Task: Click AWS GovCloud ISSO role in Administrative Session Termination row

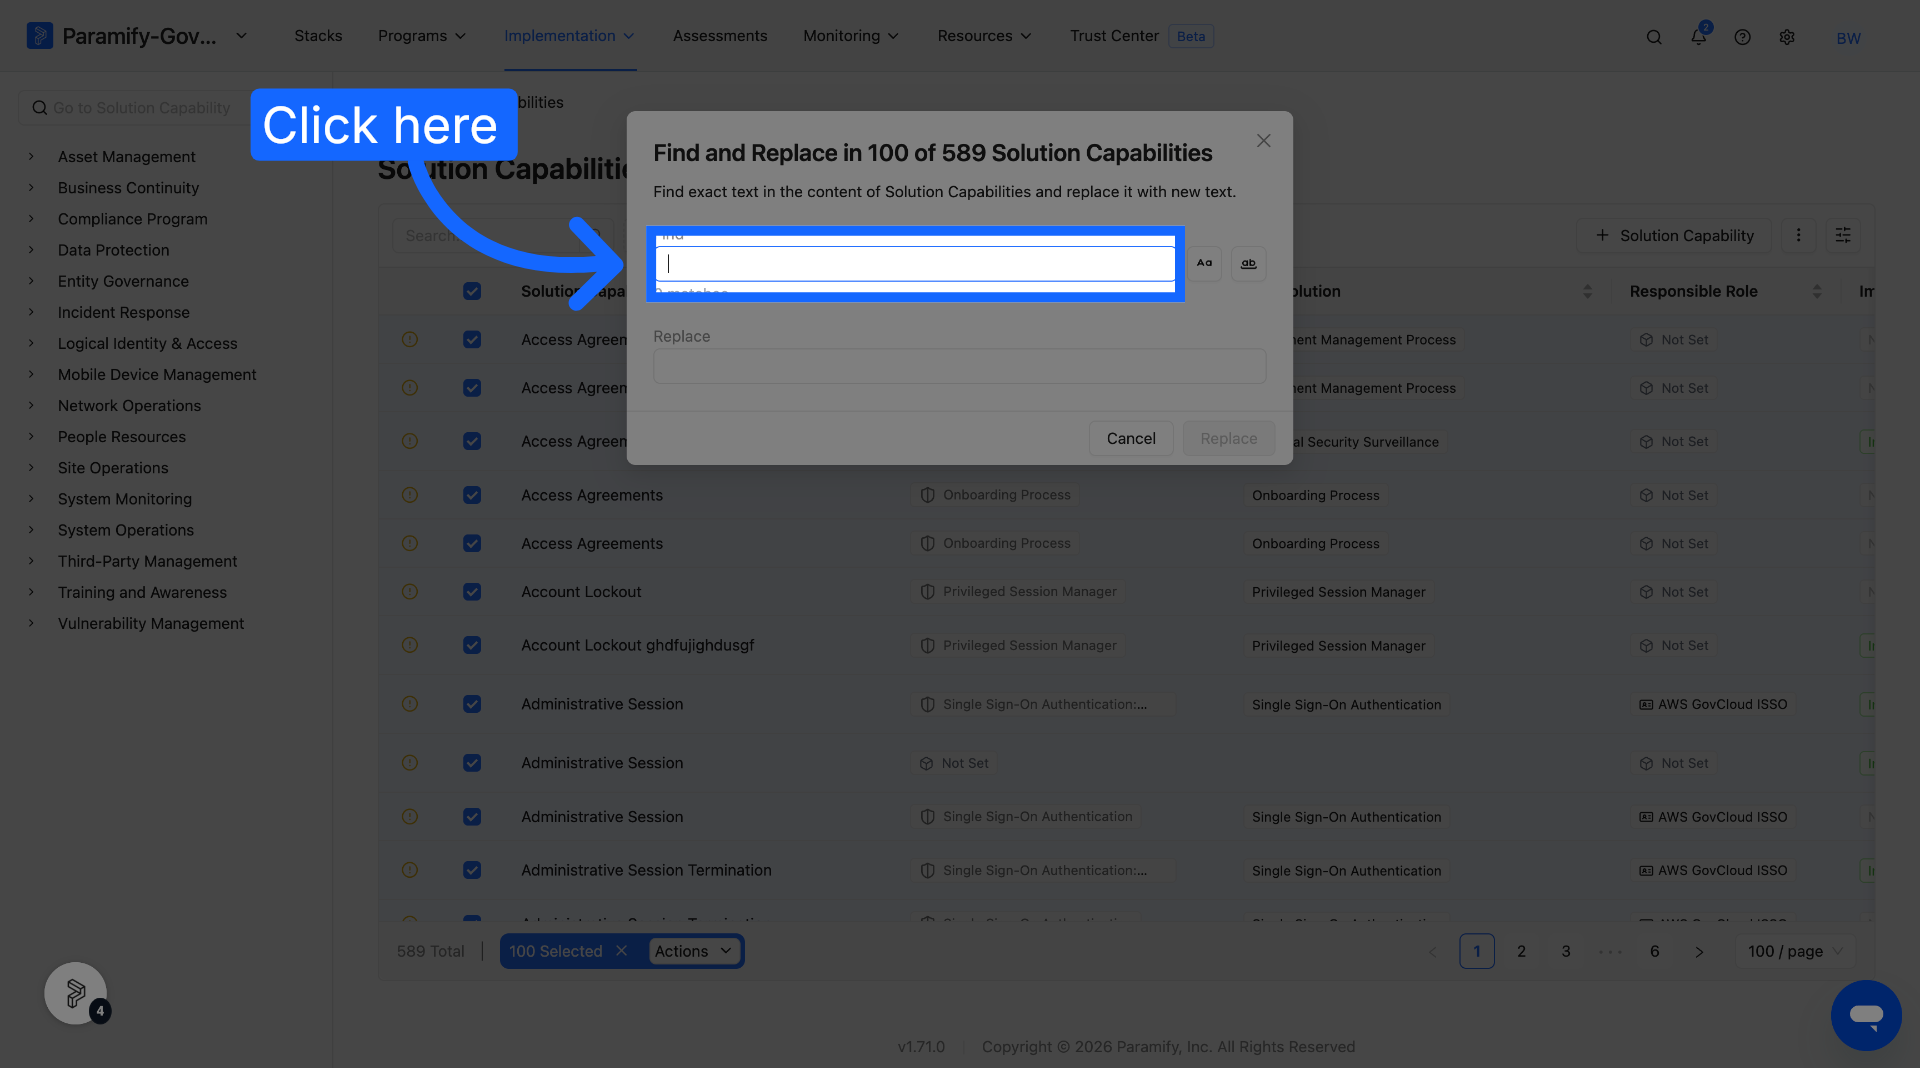Action: point(1713,871)
